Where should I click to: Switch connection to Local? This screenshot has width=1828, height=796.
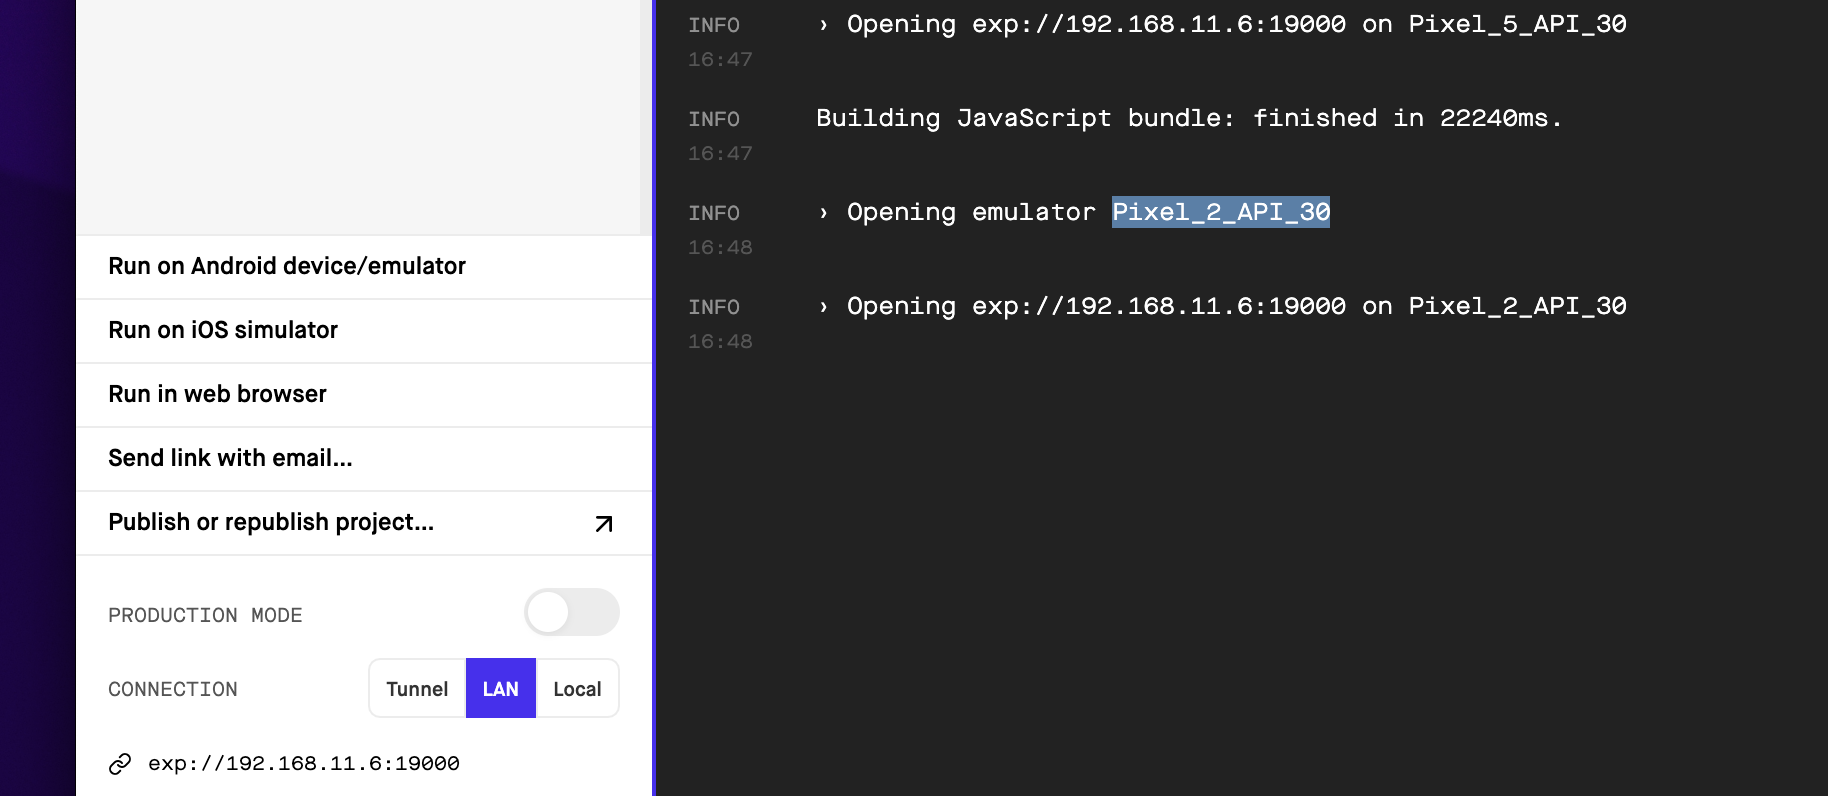coord(577,689)
